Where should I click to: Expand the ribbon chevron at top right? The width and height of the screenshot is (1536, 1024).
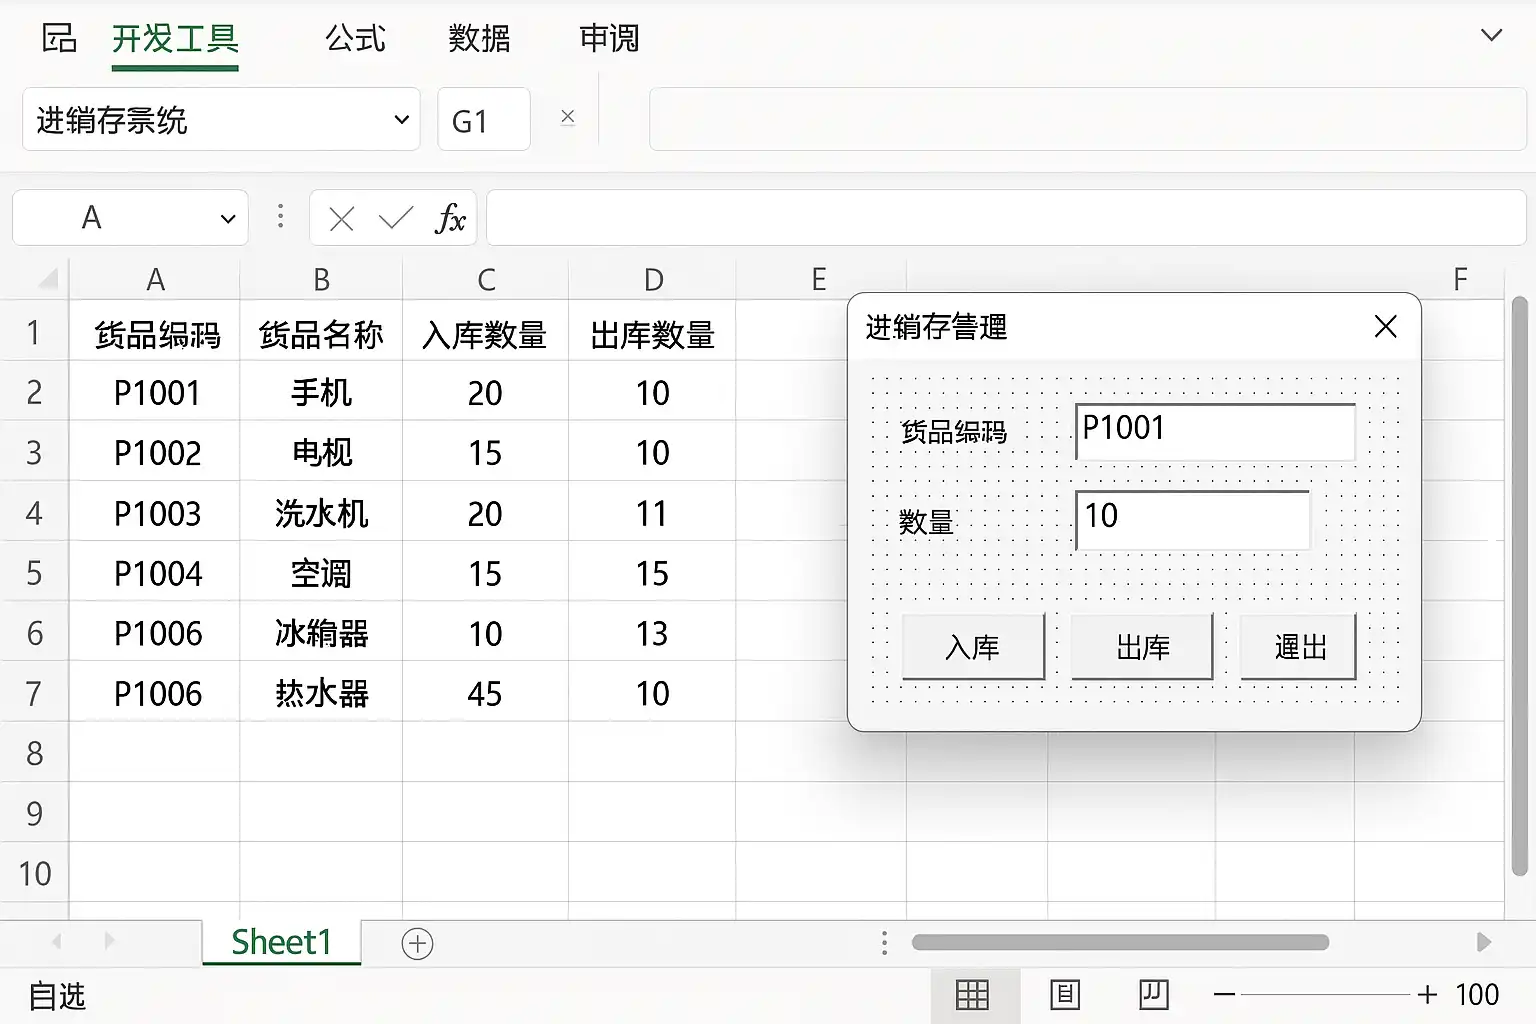click(1491, 36)
